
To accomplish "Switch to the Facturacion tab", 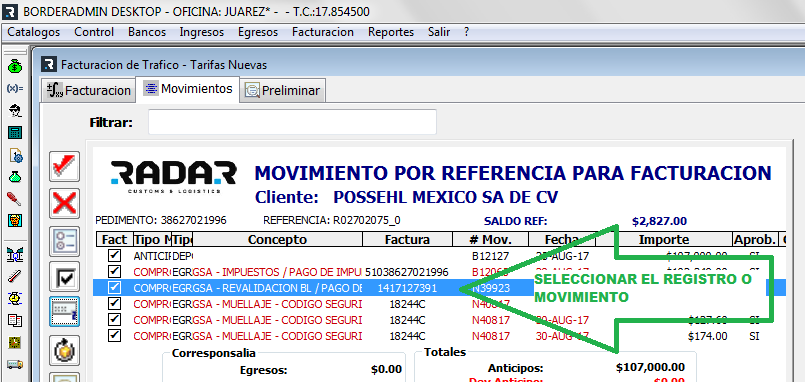I will click(x=89, y=90).
